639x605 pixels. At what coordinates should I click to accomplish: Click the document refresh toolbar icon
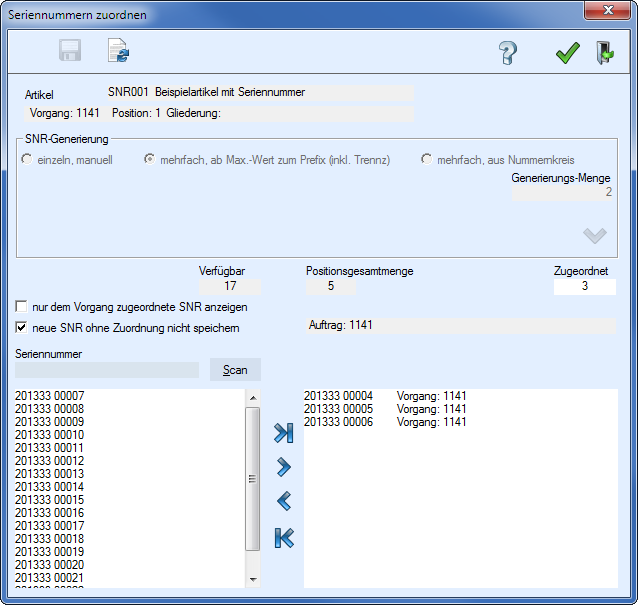click(x=119, y=52)
